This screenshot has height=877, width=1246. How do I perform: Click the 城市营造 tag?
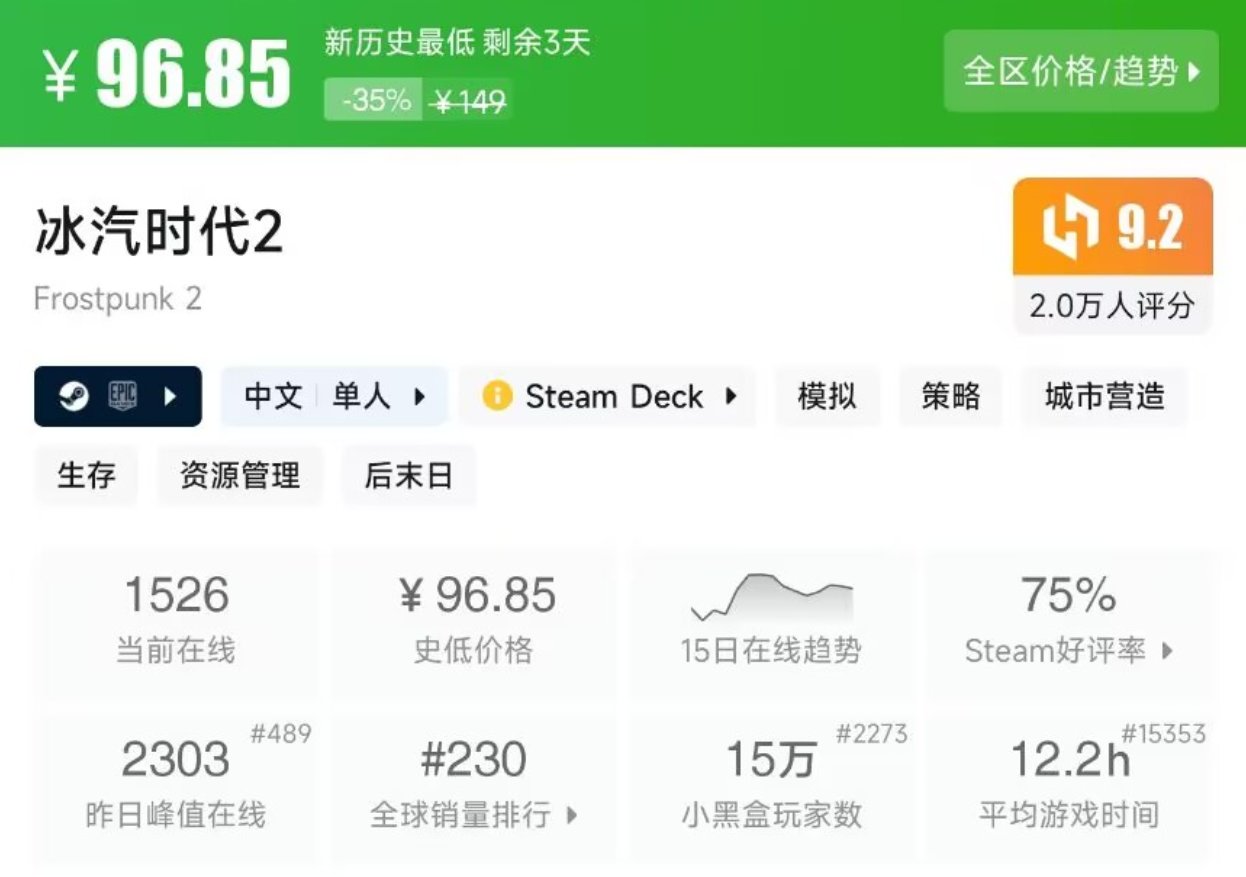point(1104,397)
